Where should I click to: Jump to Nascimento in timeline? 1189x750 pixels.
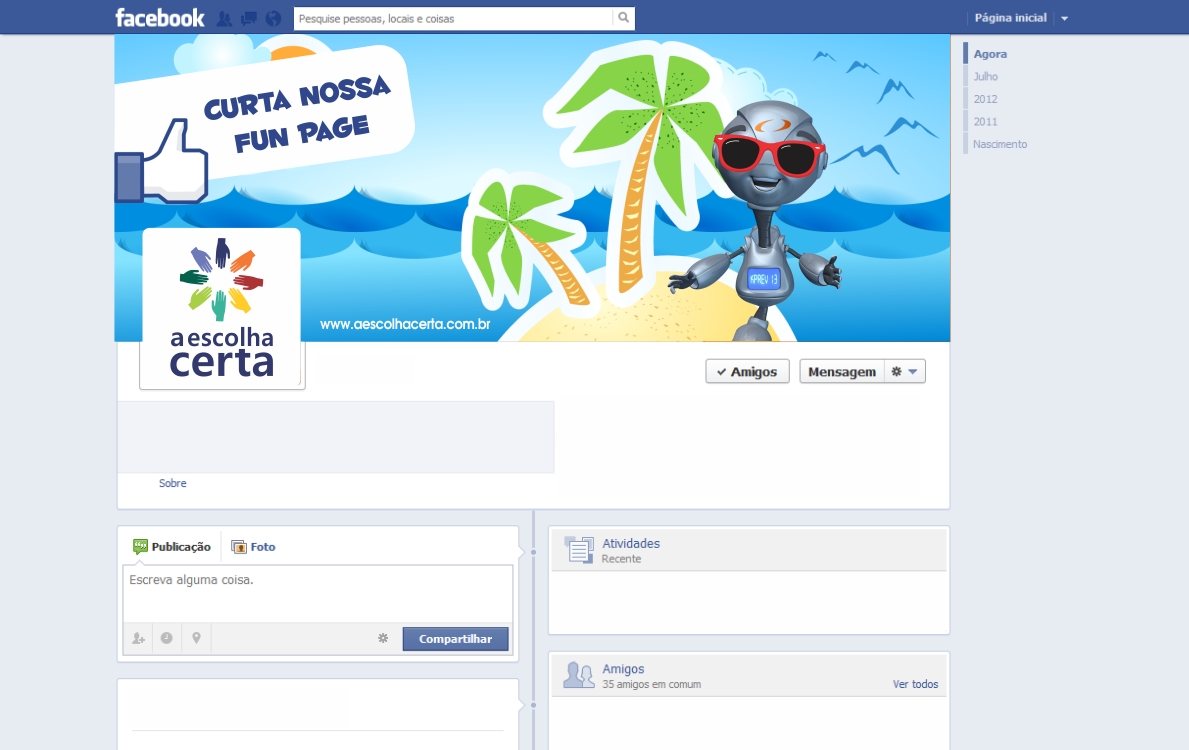tap(1000, 144)
